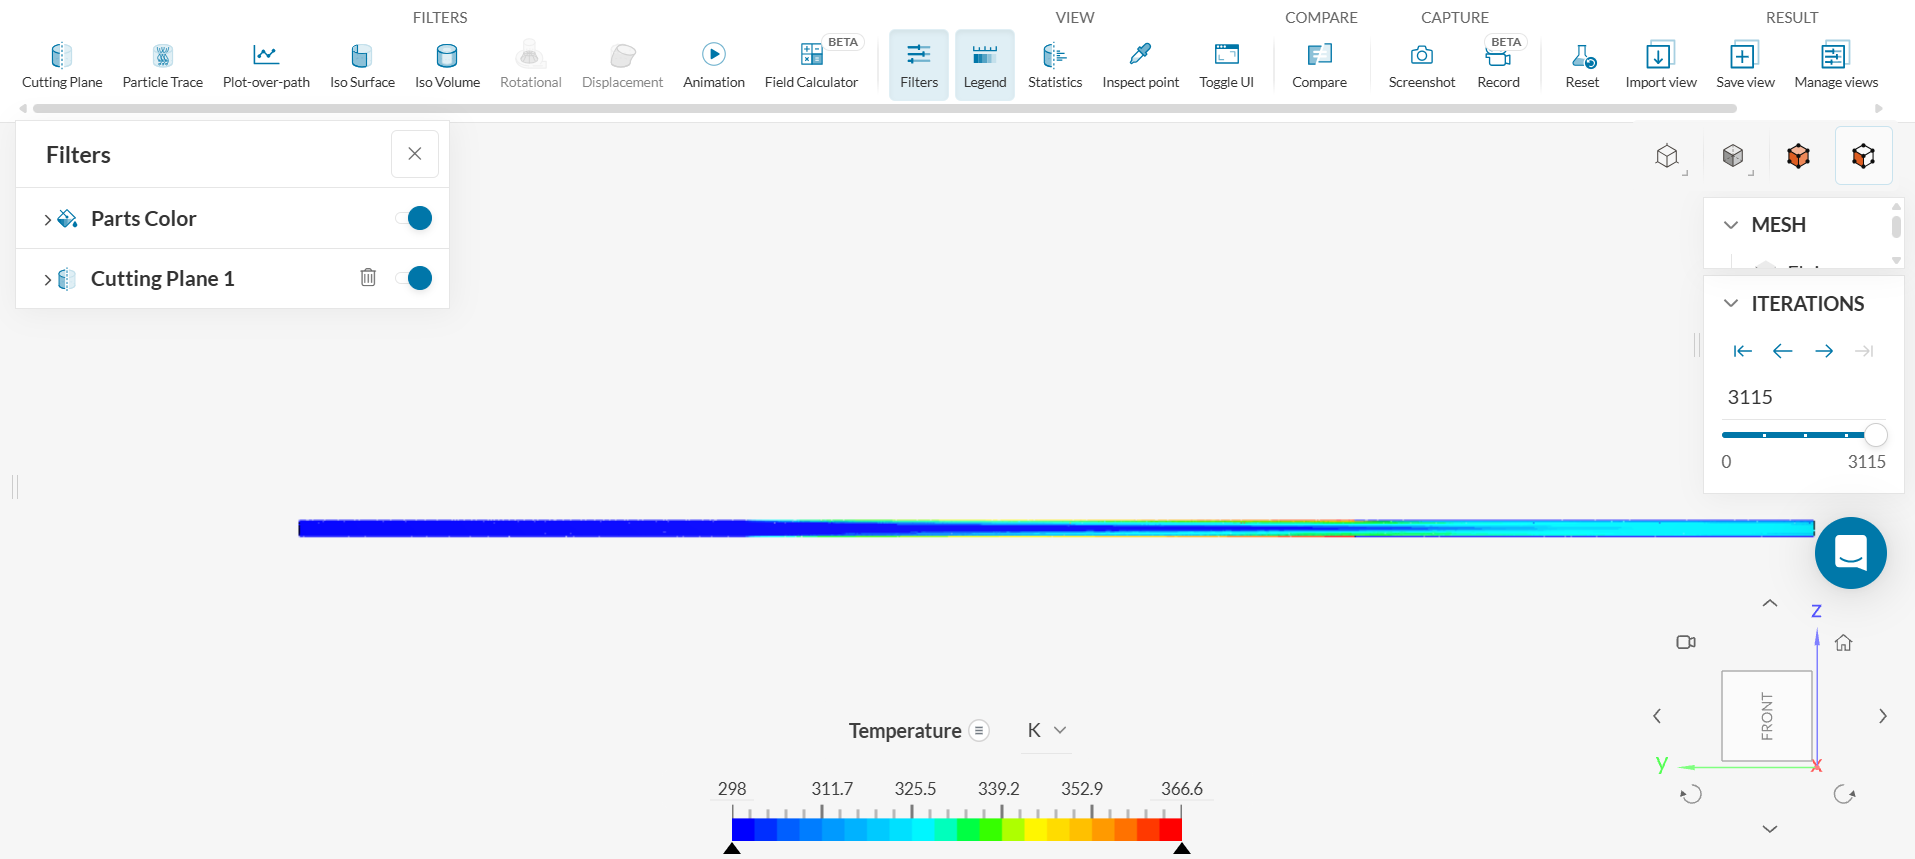
Task: Activate the Inspect point tool
Action: (x=1140, y=66)
